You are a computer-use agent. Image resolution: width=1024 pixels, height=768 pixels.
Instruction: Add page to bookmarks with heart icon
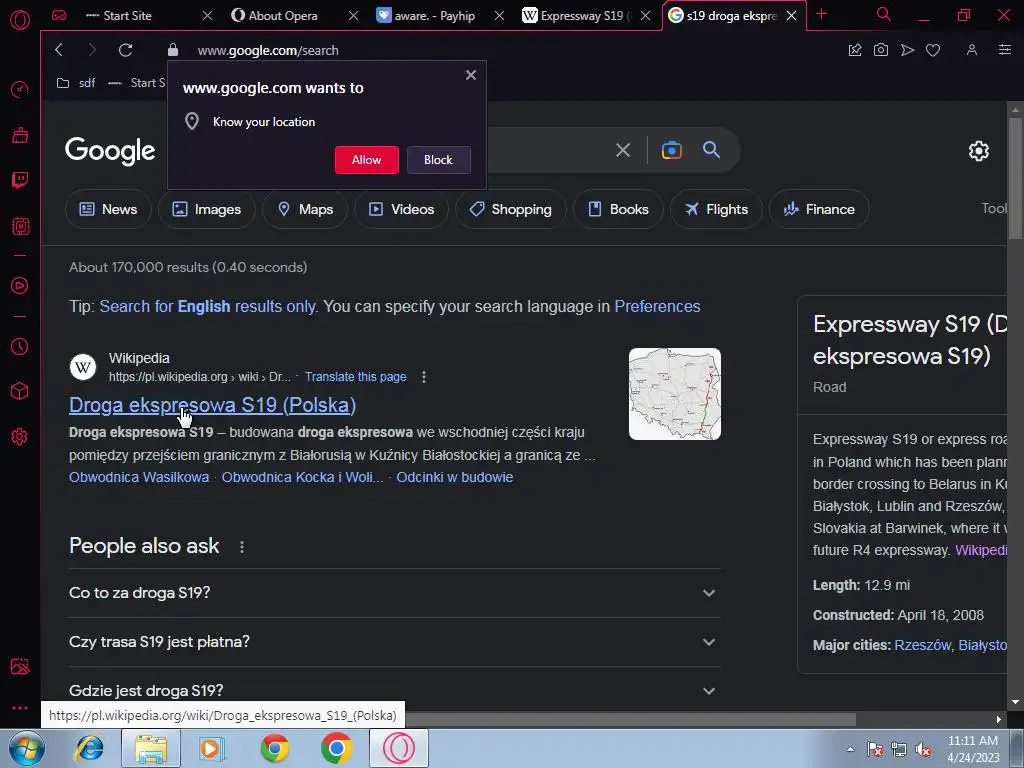click(x=933, y=50)
